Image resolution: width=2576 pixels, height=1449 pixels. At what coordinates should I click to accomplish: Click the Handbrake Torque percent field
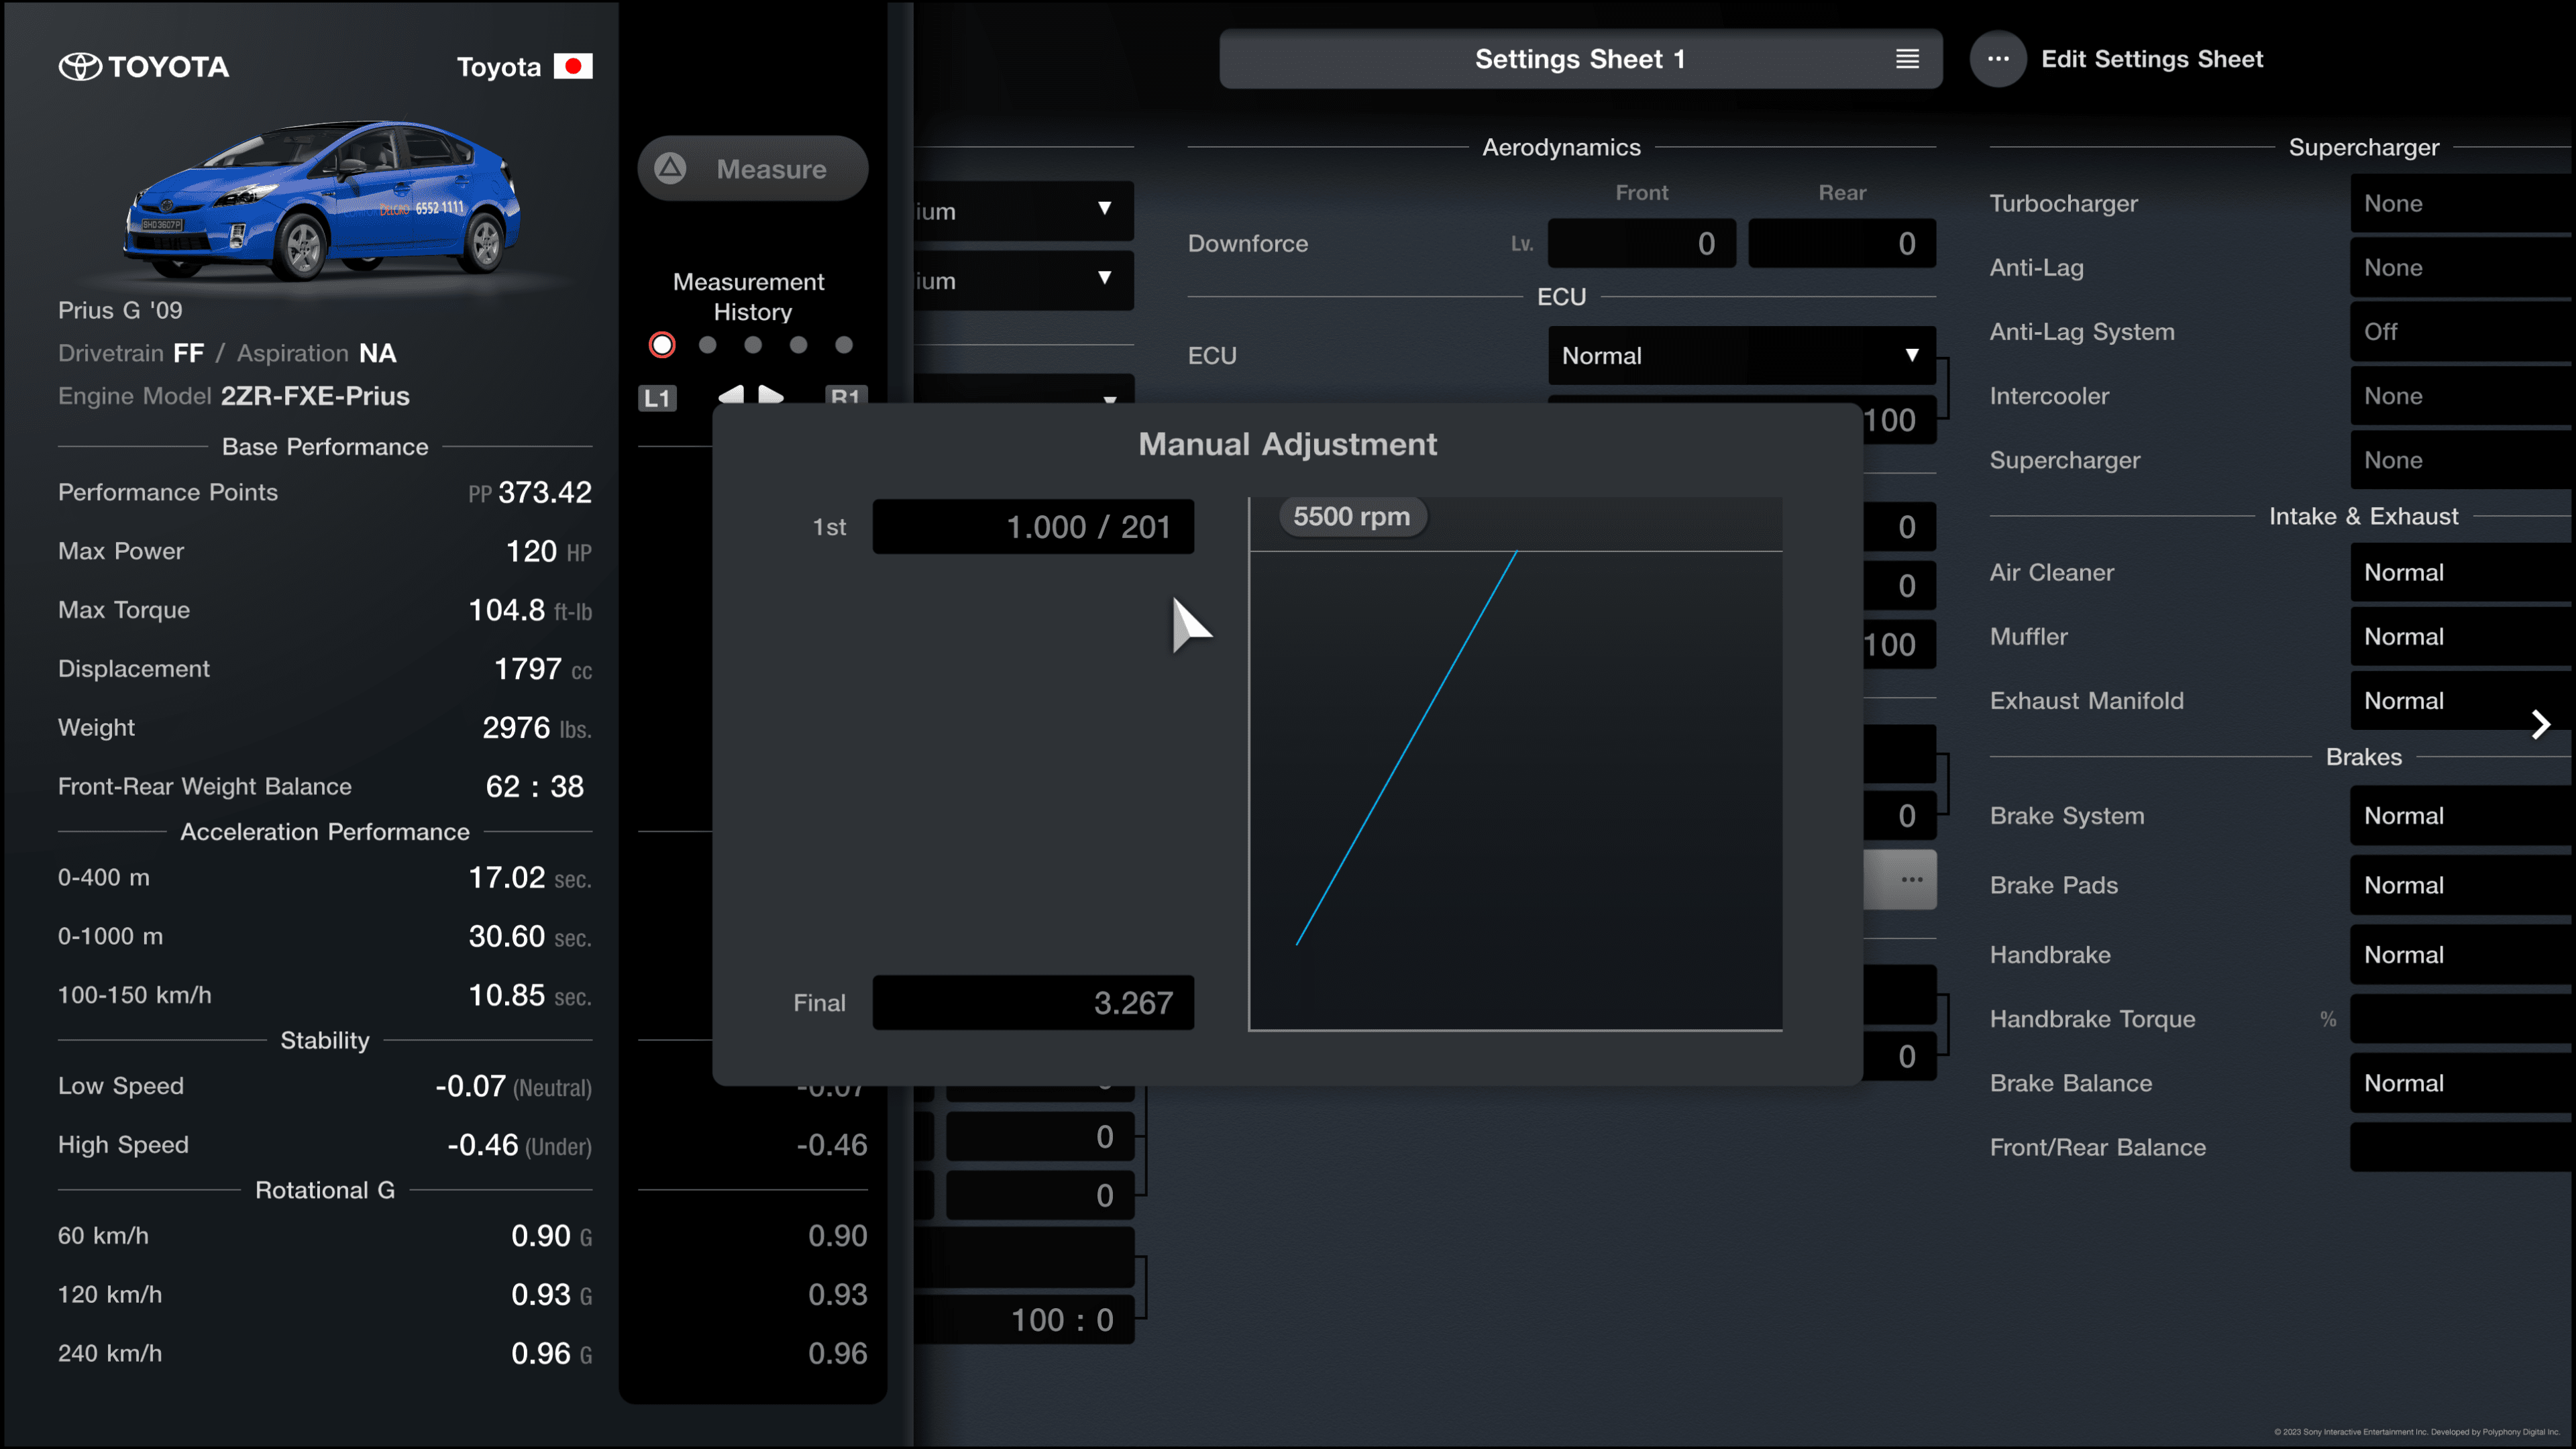[2462, 1019]
